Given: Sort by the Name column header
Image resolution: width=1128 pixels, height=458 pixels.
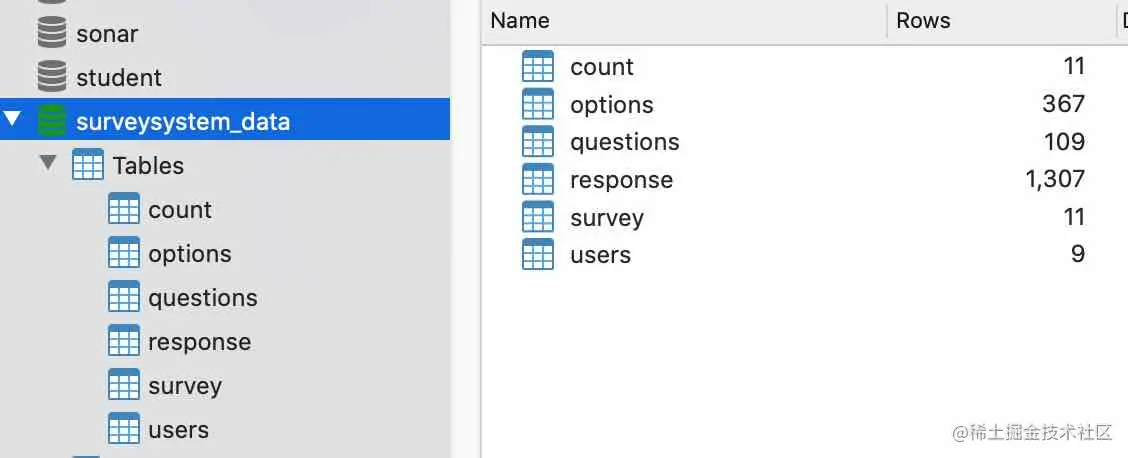Looking at the screenshot, I should click(520, 21).
